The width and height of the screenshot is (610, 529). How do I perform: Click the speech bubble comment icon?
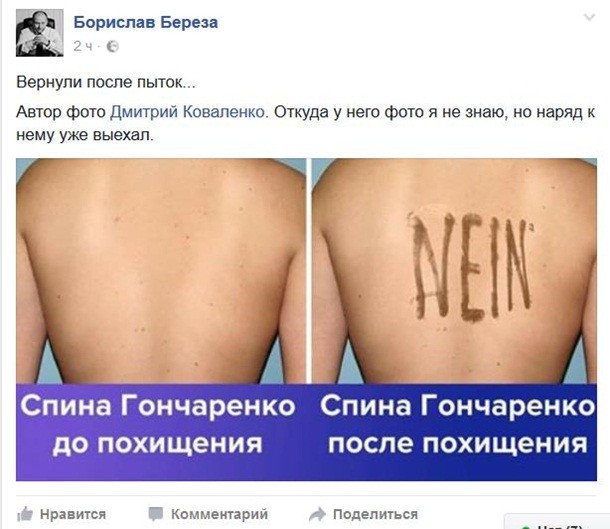(156, 514)
